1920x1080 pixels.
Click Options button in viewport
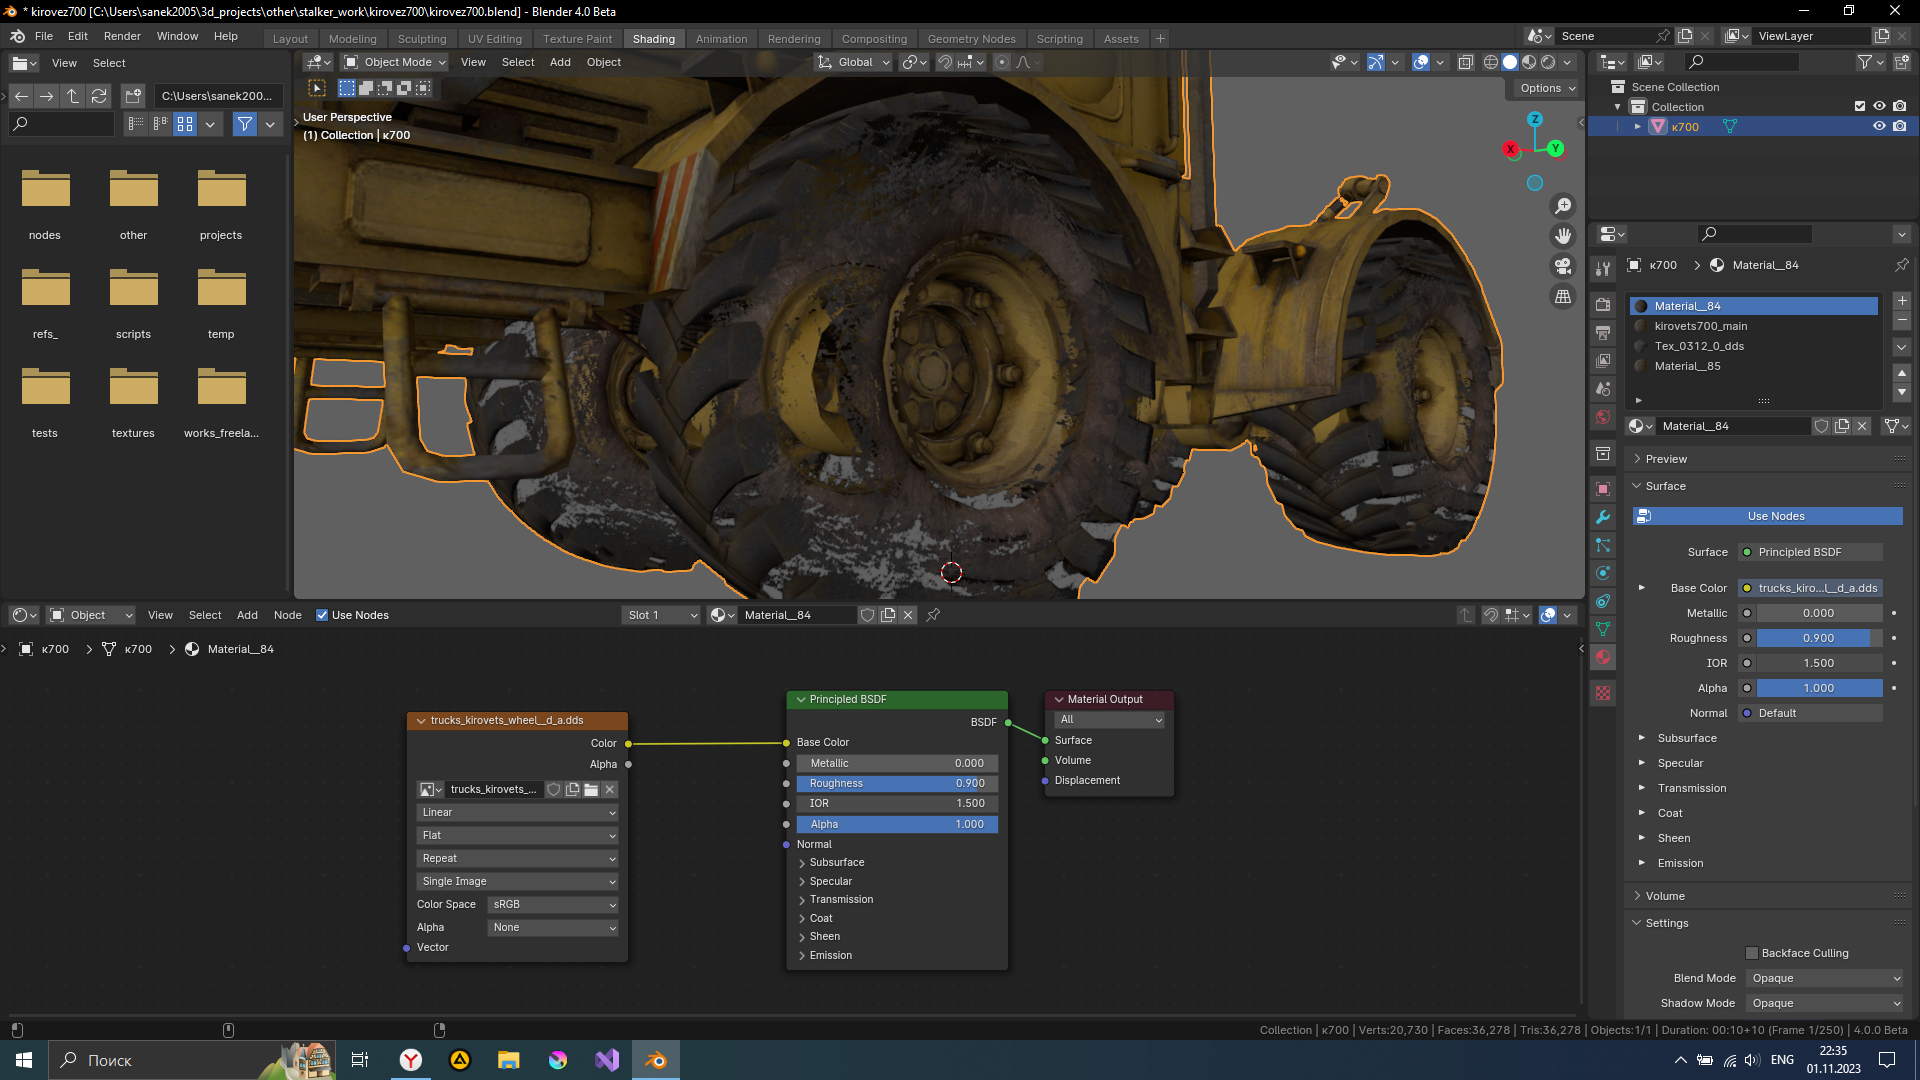[1547, 88]
